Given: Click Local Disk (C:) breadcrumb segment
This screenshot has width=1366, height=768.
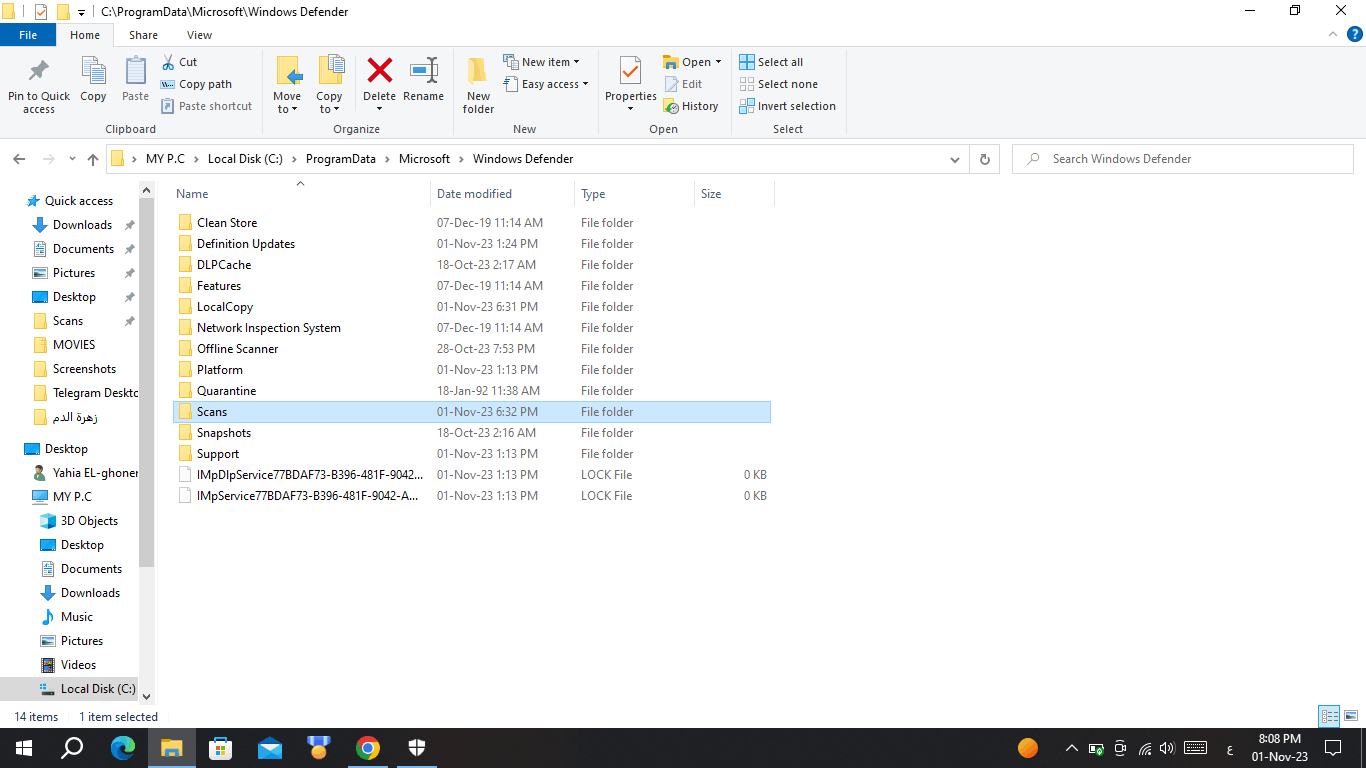Looking at the screenshot, I should point(245,159).
